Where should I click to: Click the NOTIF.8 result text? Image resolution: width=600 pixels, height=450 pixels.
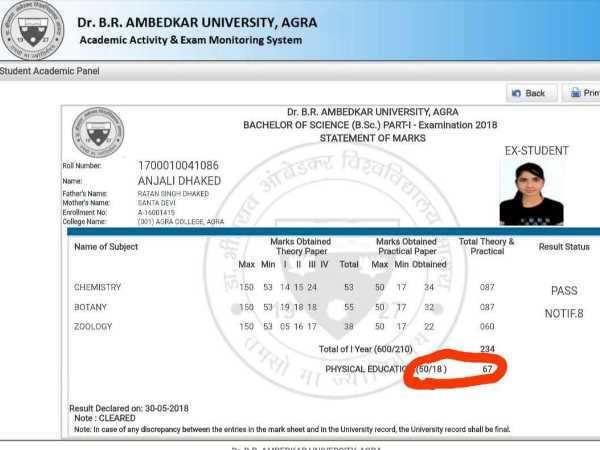[564, 314]
